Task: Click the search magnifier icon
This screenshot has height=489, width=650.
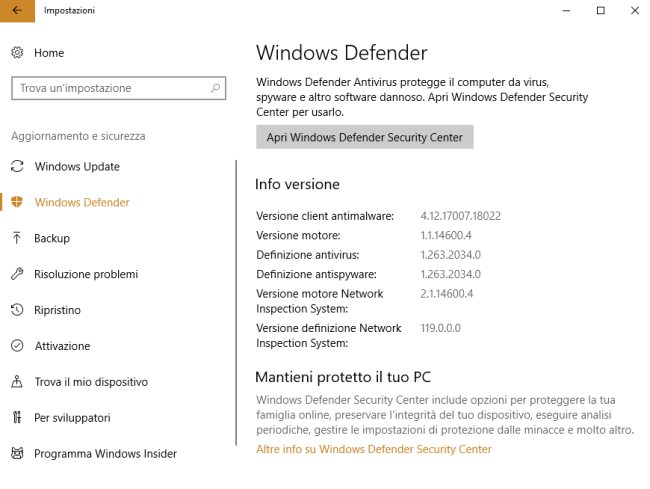Action: click(x=215, y=88)
